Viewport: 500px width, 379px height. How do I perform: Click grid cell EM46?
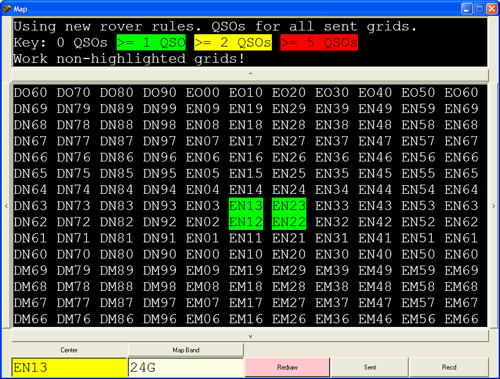point(375,319)
